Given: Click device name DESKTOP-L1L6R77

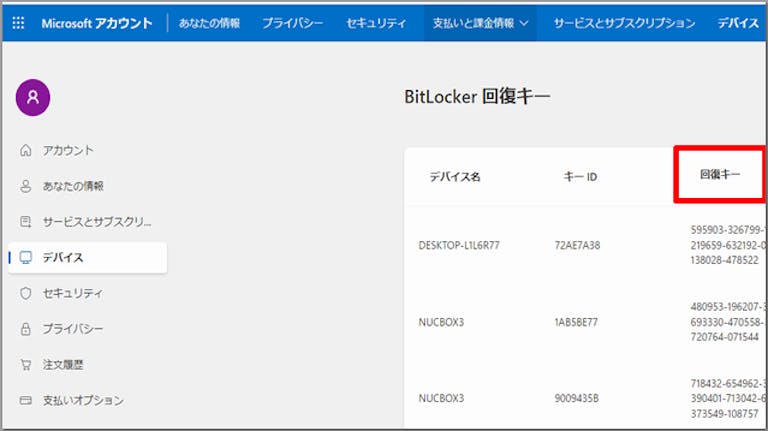Looking at the screenshot, I should point(459,245).
